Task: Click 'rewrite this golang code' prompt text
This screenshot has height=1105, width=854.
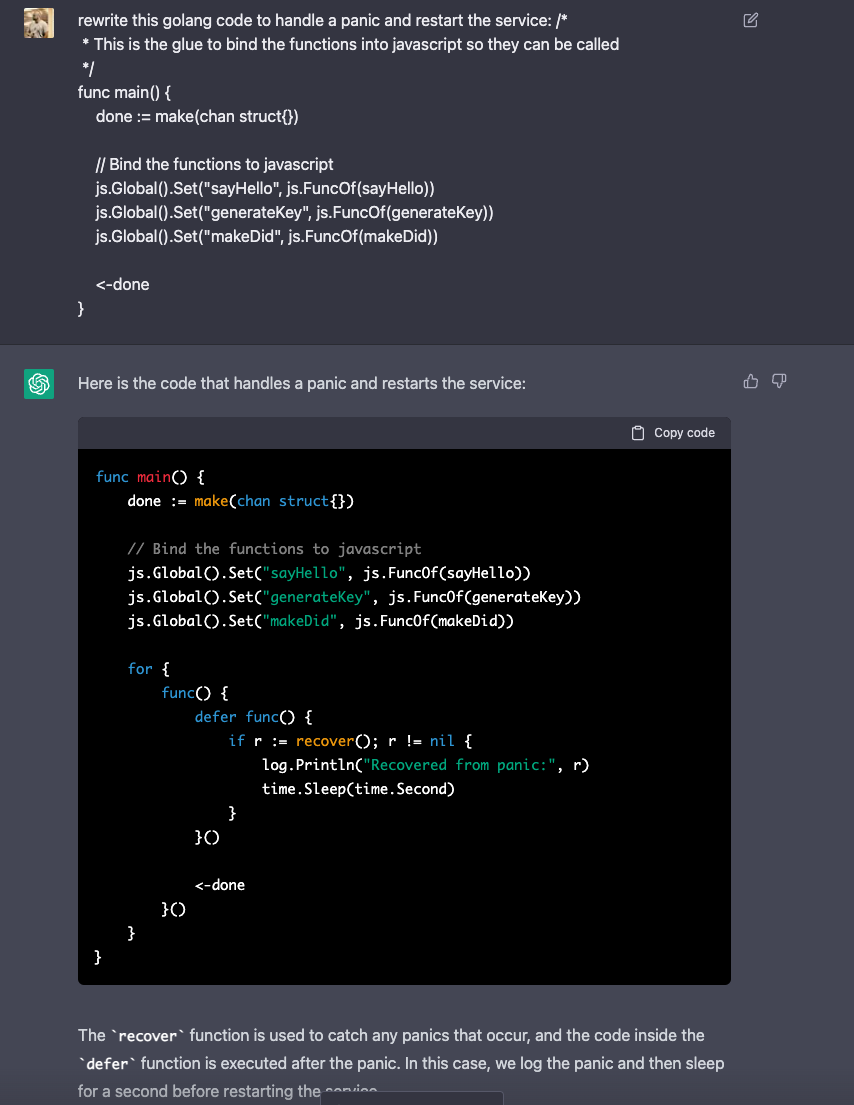Action: [x=323, y=20]
